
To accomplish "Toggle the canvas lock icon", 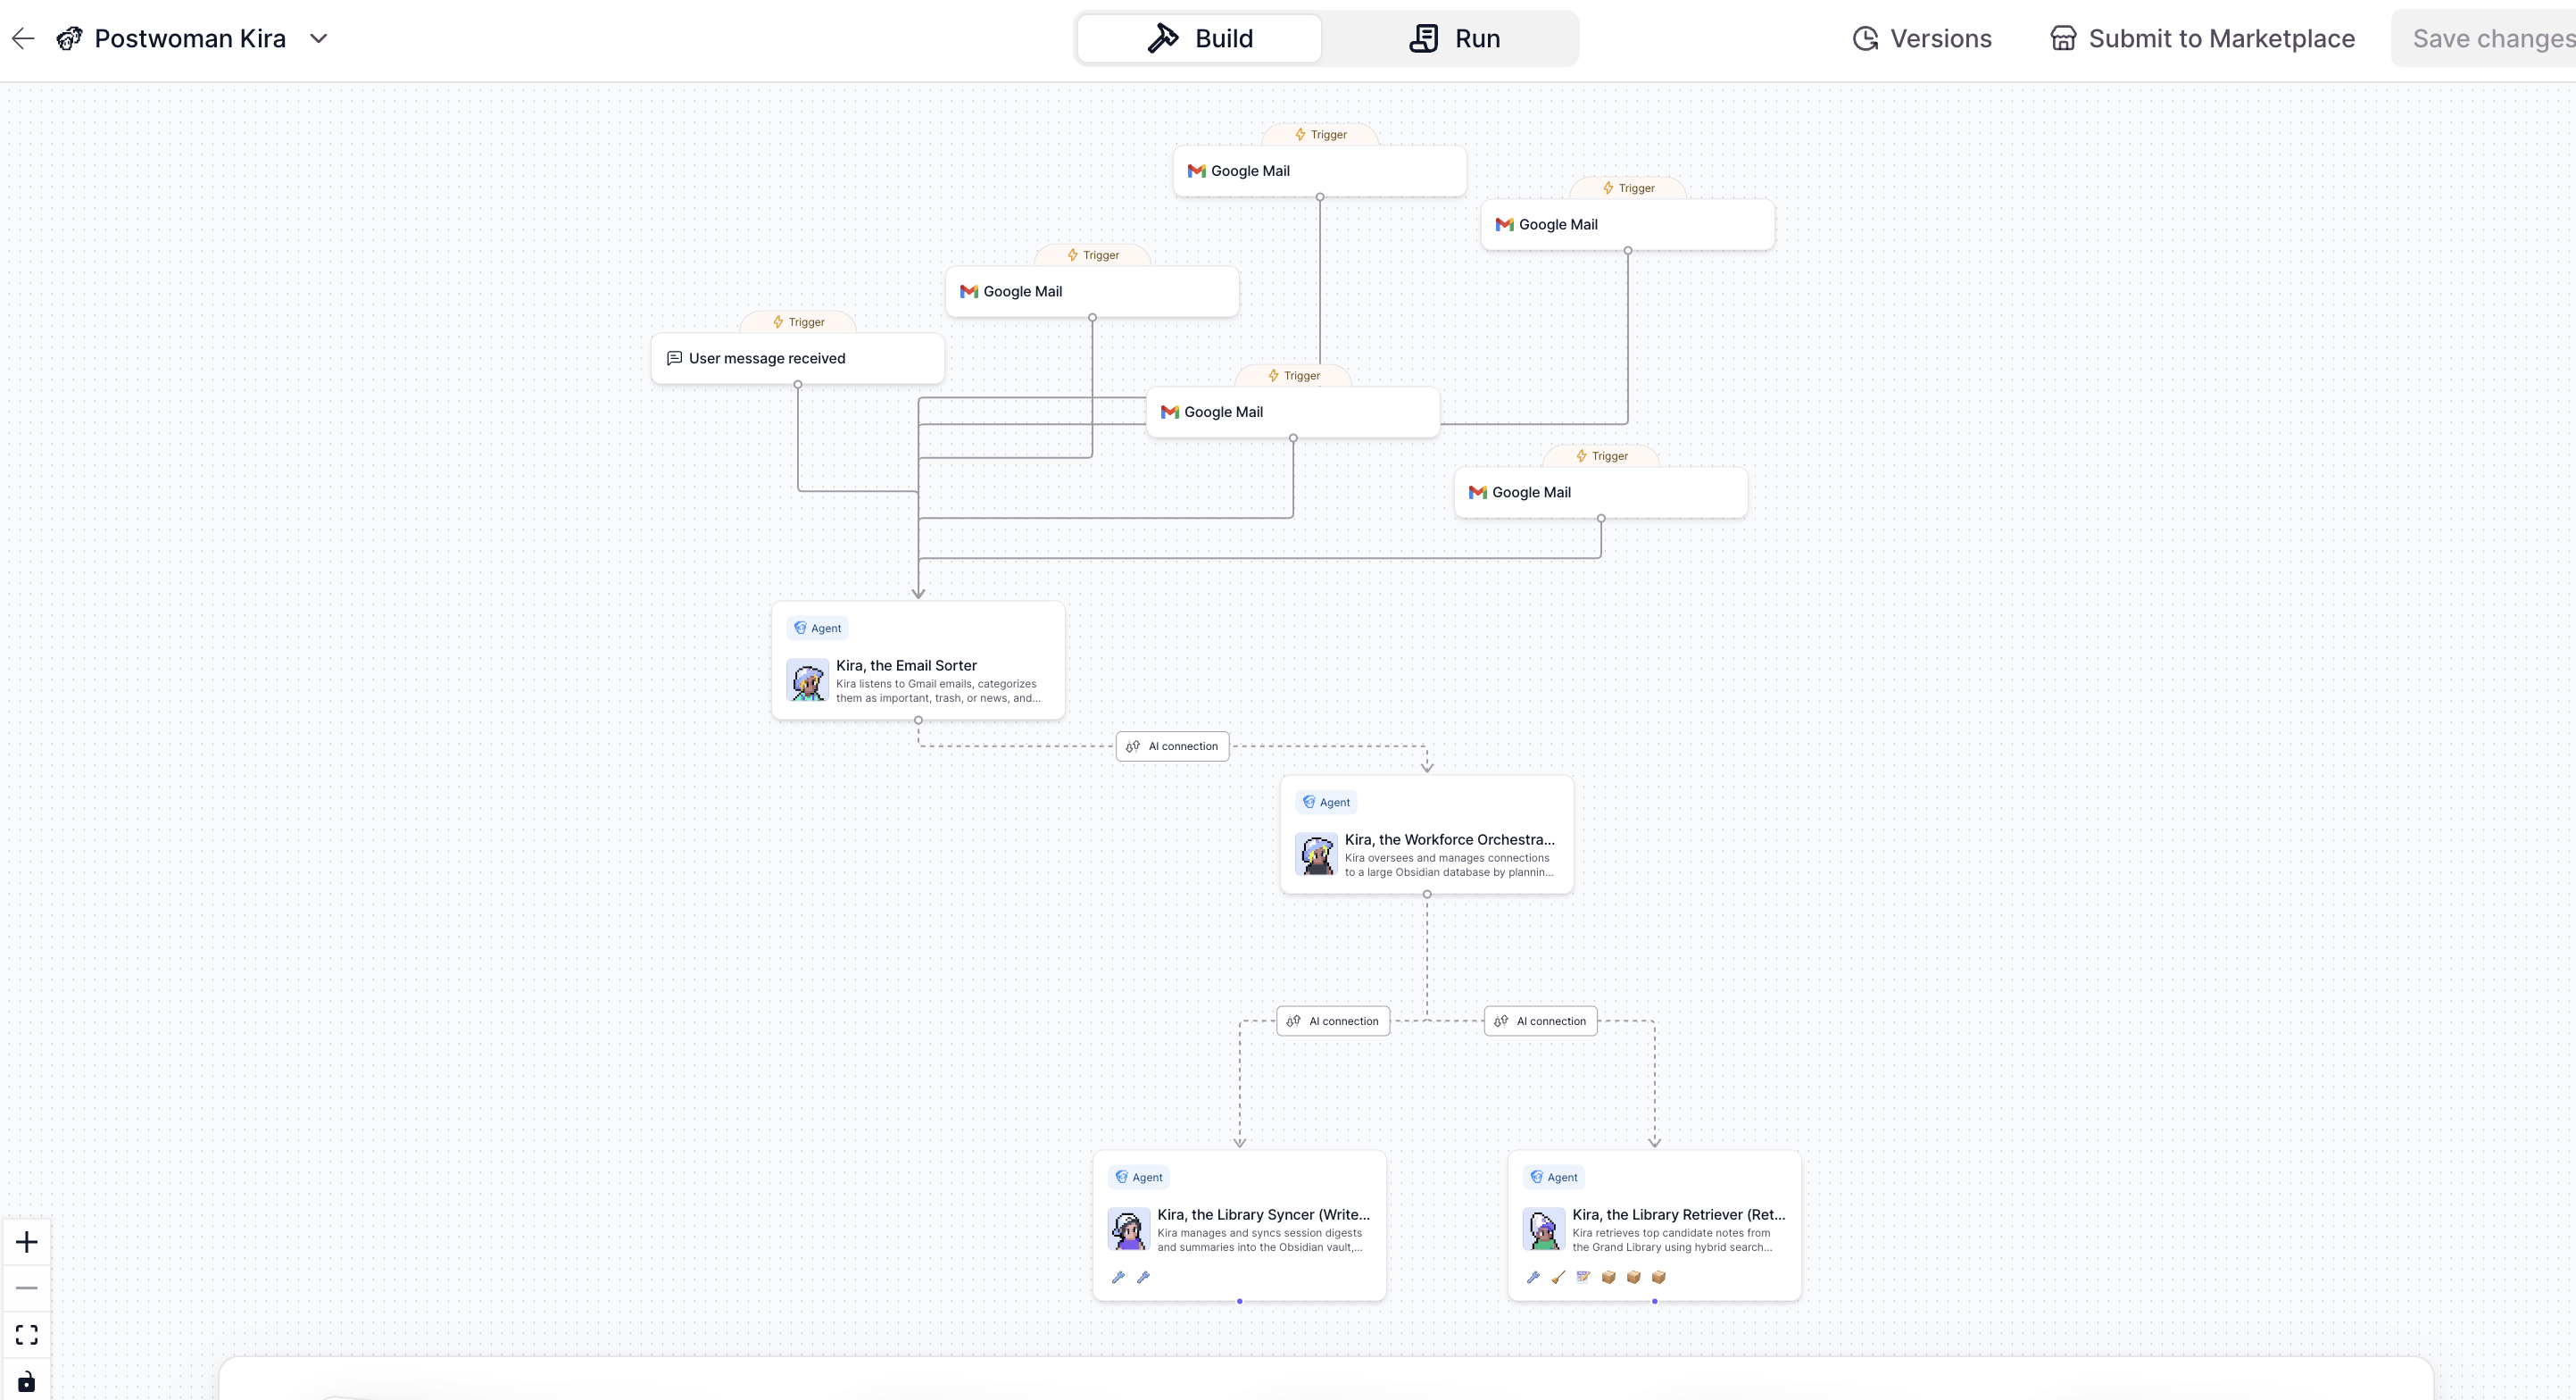I will [x=27, y=1382].
